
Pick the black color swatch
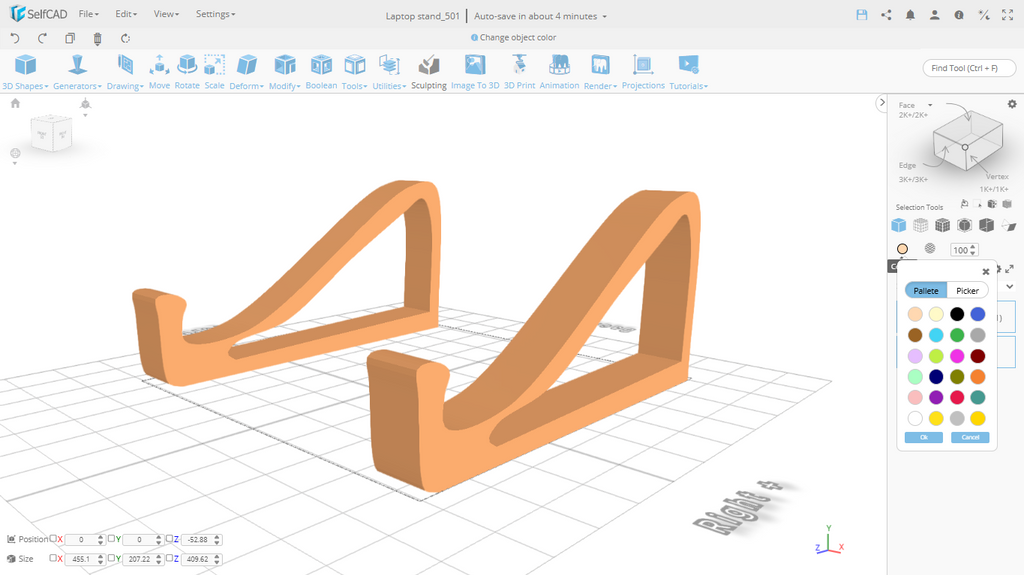(957, 314)
